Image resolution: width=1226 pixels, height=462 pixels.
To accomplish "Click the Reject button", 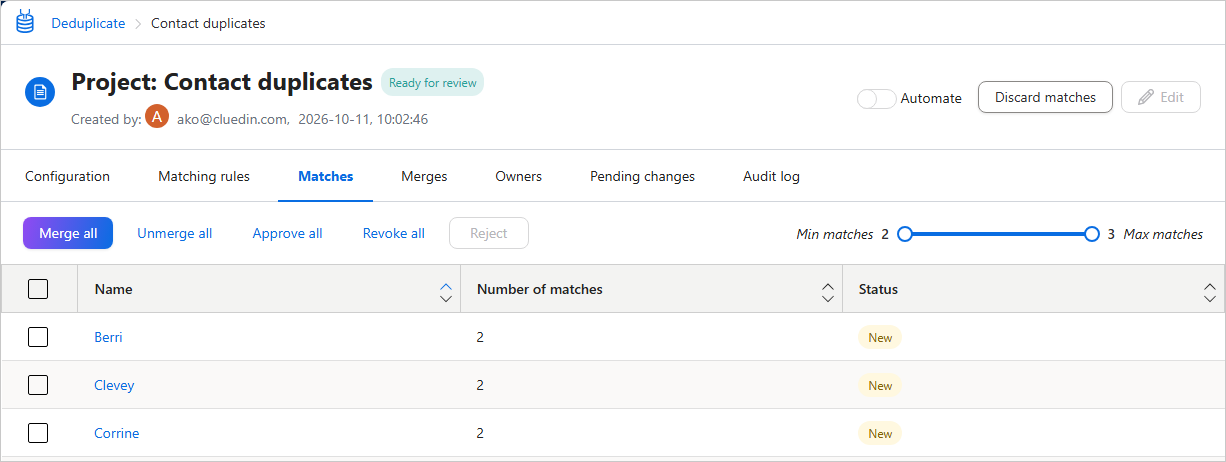I will point(489,233).
